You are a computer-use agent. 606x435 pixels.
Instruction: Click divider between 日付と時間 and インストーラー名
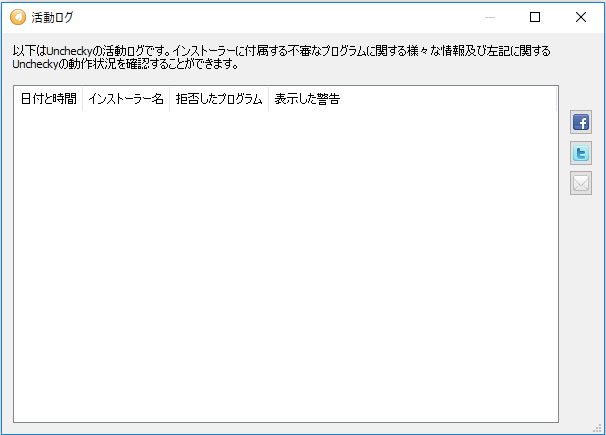tap(83, 100)
